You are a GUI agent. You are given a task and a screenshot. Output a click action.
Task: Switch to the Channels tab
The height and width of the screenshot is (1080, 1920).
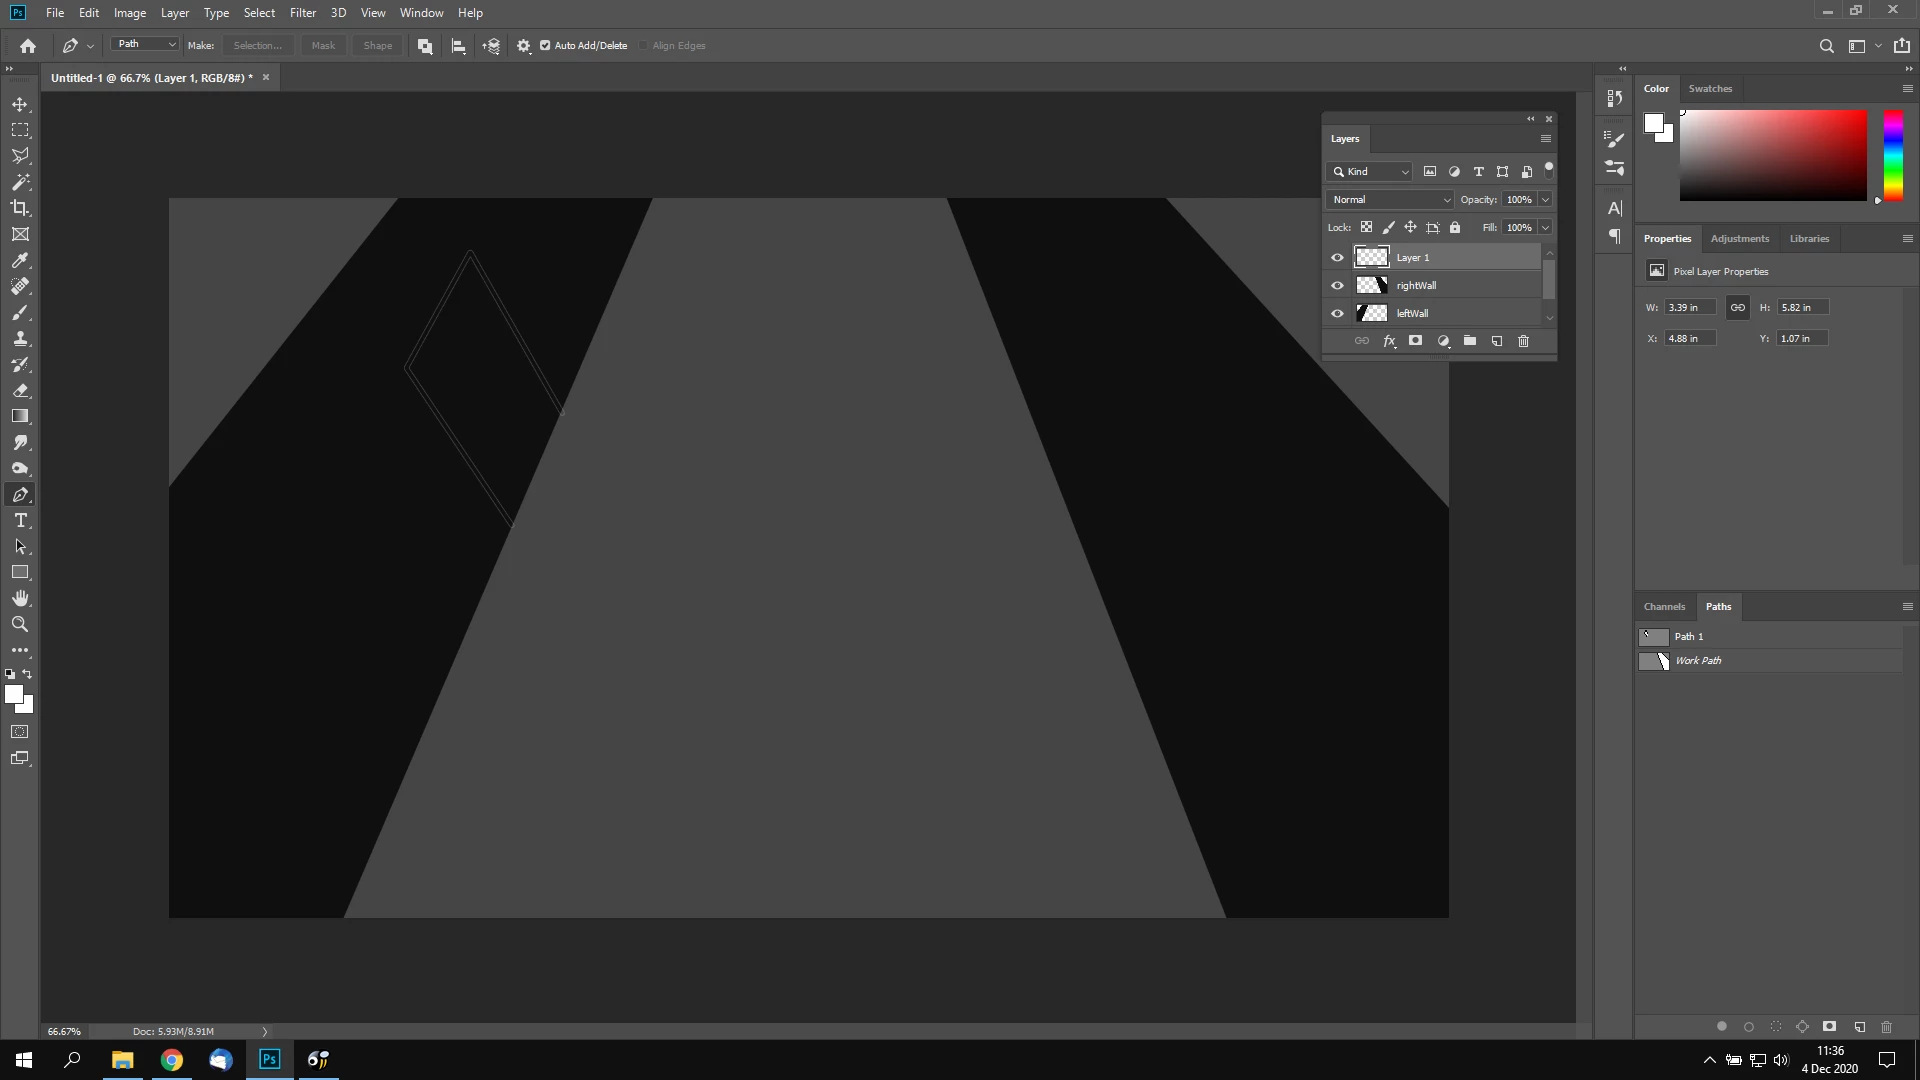tap(1664, 606)
